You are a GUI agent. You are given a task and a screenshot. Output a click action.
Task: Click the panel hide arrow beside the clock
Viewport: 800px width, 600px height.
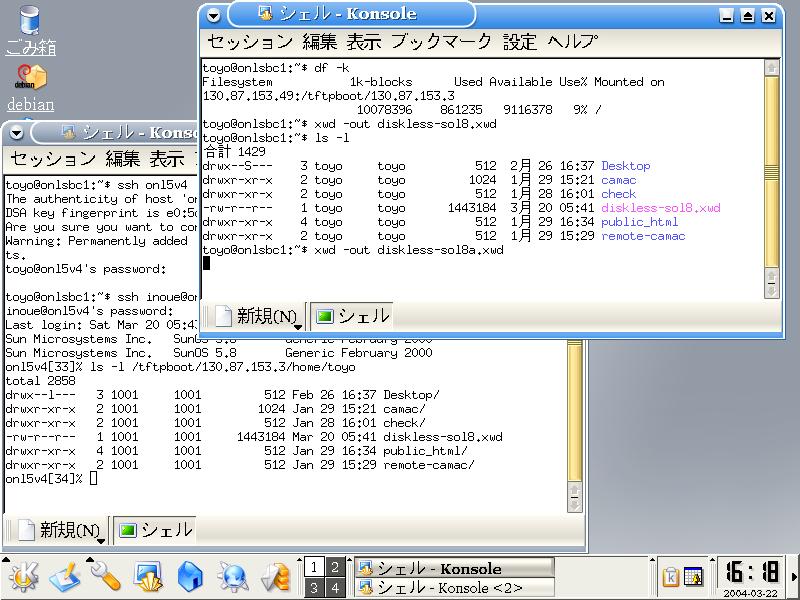794,577
